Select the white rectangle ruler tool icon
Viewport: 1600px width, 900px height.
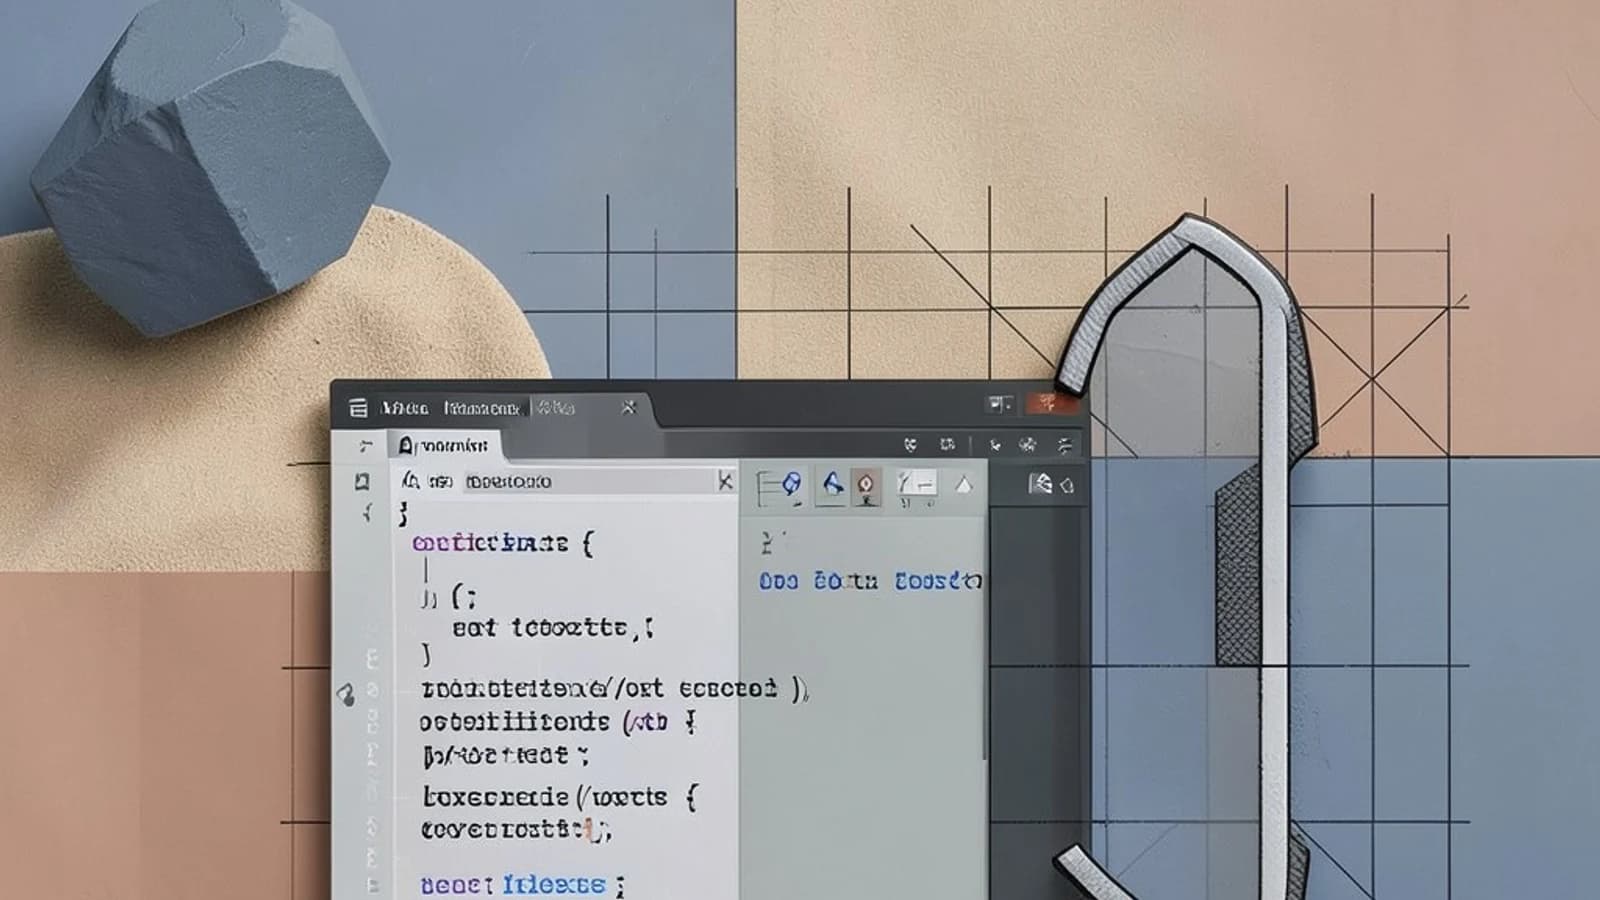pos(916,485)
